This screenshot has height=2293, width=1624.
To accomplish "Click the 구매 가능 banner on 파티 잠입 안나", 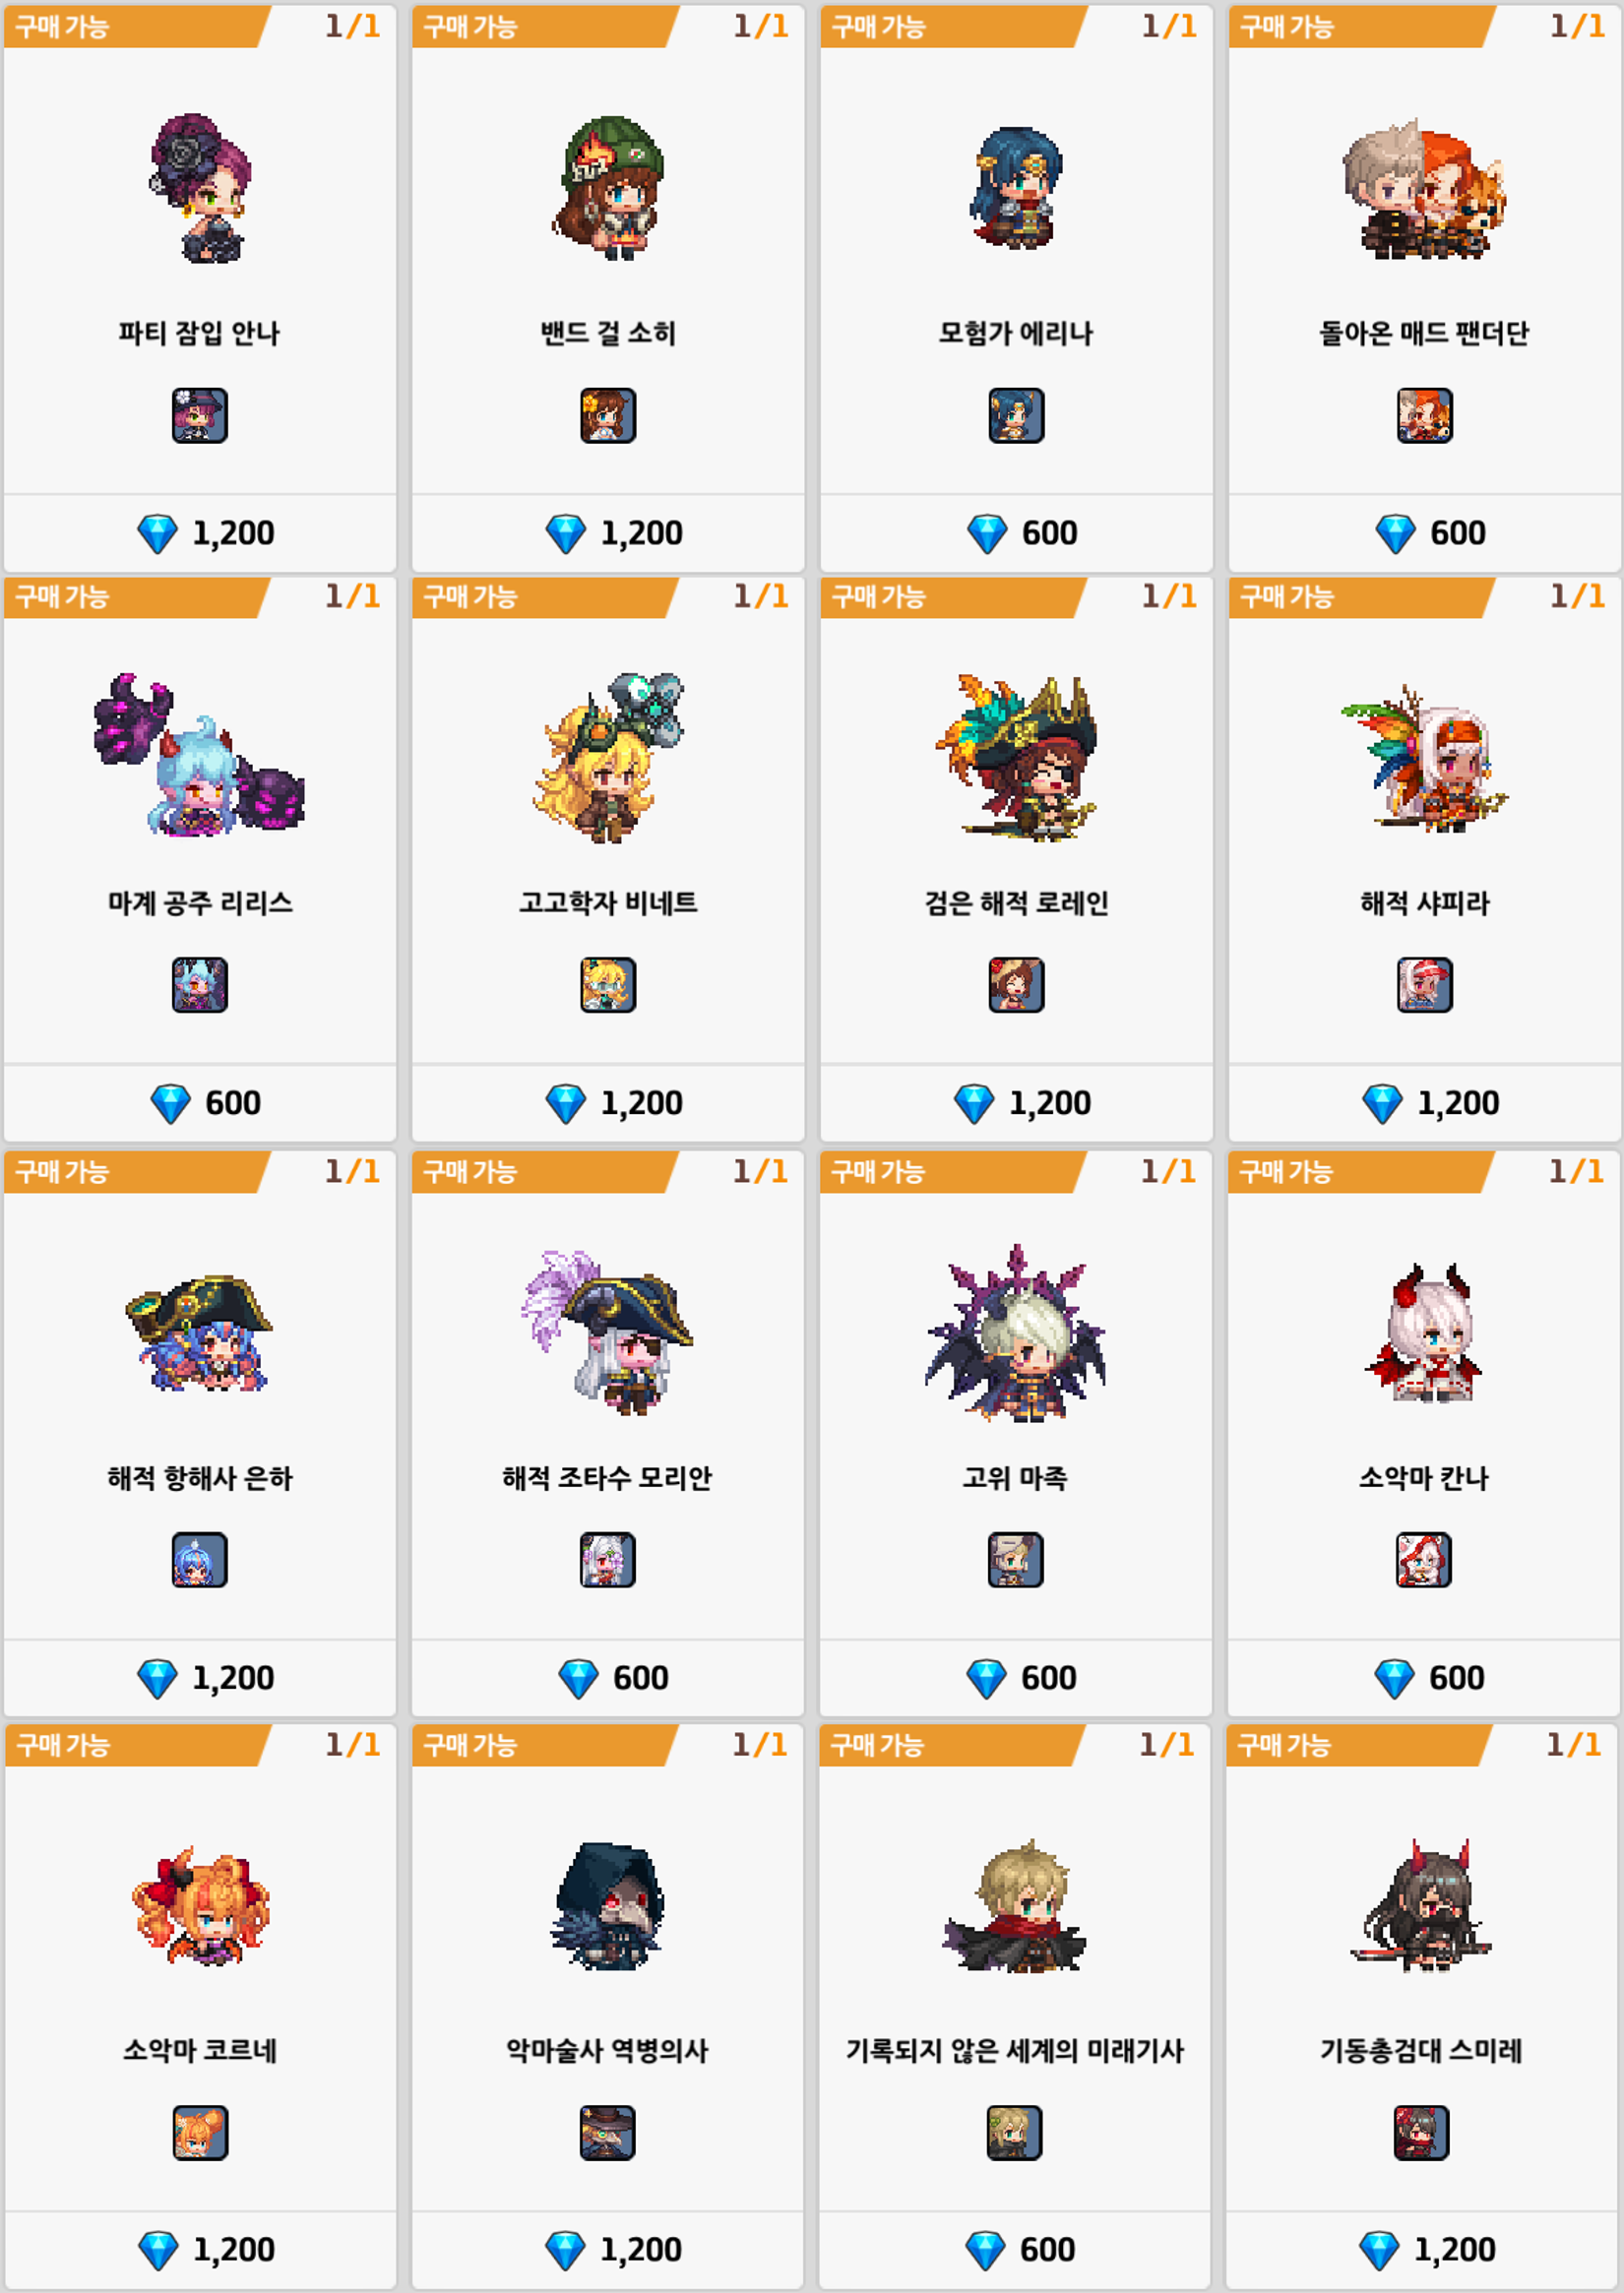I will [135, 27].
